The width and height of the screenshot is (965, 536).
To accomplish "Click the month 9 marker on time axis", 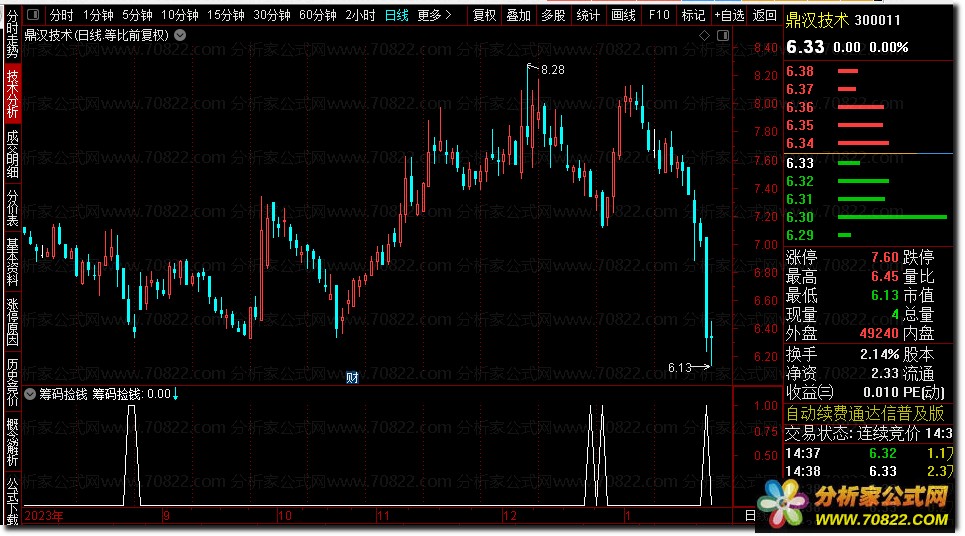I will point(166,516).
